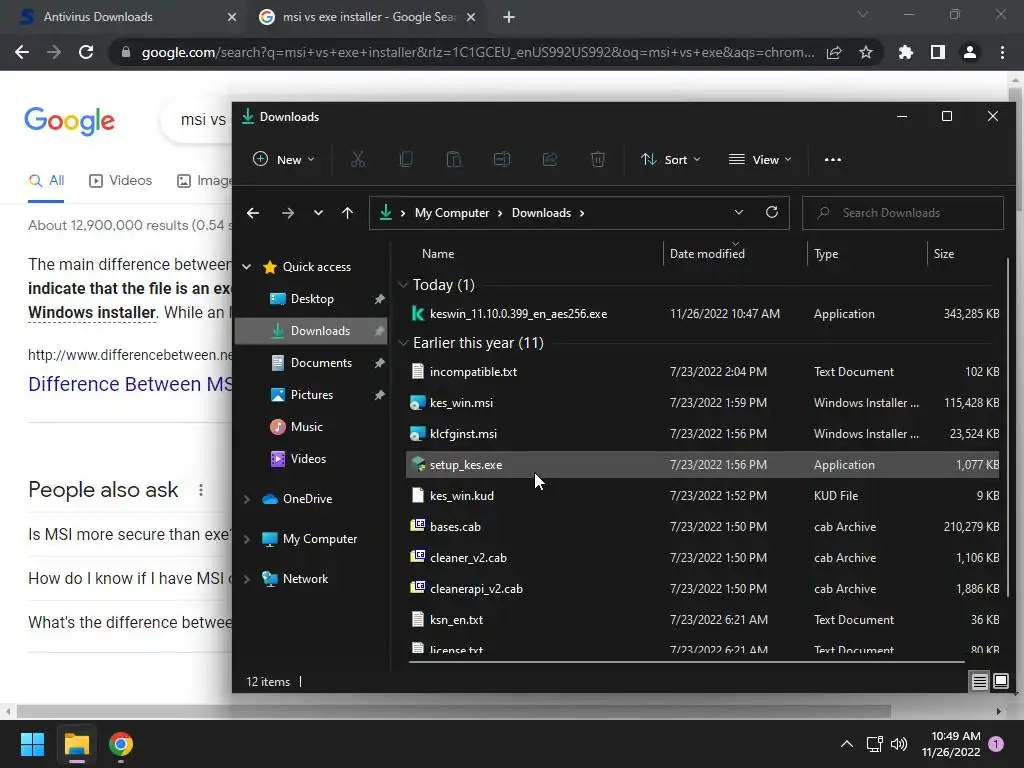Screen dimensions: 1024x768
Task: Click the Search Downloads field
Action: pyautogui.click(x=903, y=213)
